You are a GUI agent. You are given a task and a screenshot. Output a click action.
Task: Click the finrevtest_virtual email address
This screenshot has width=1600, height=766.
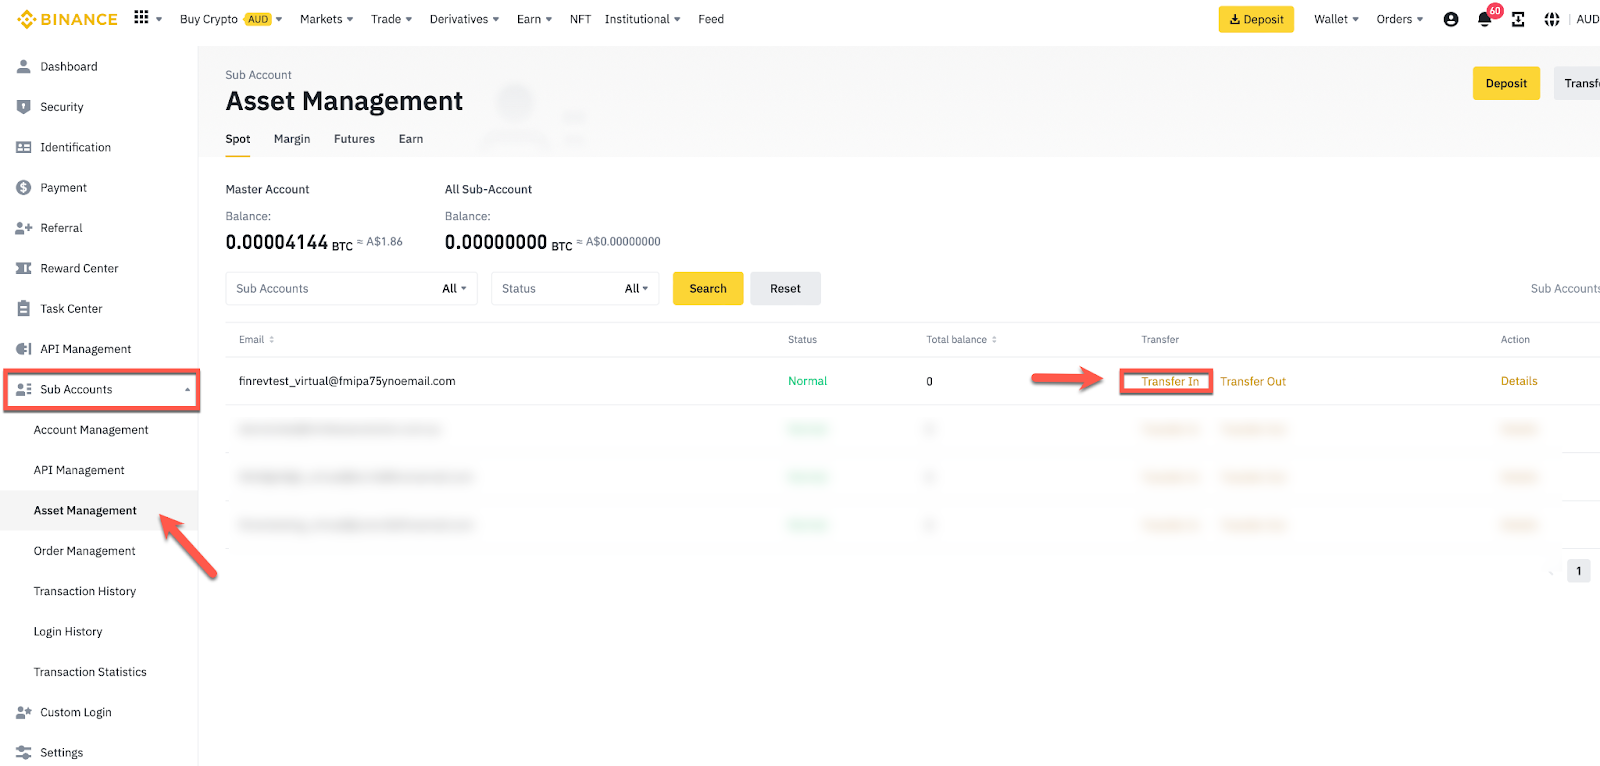tap(347, 381)
